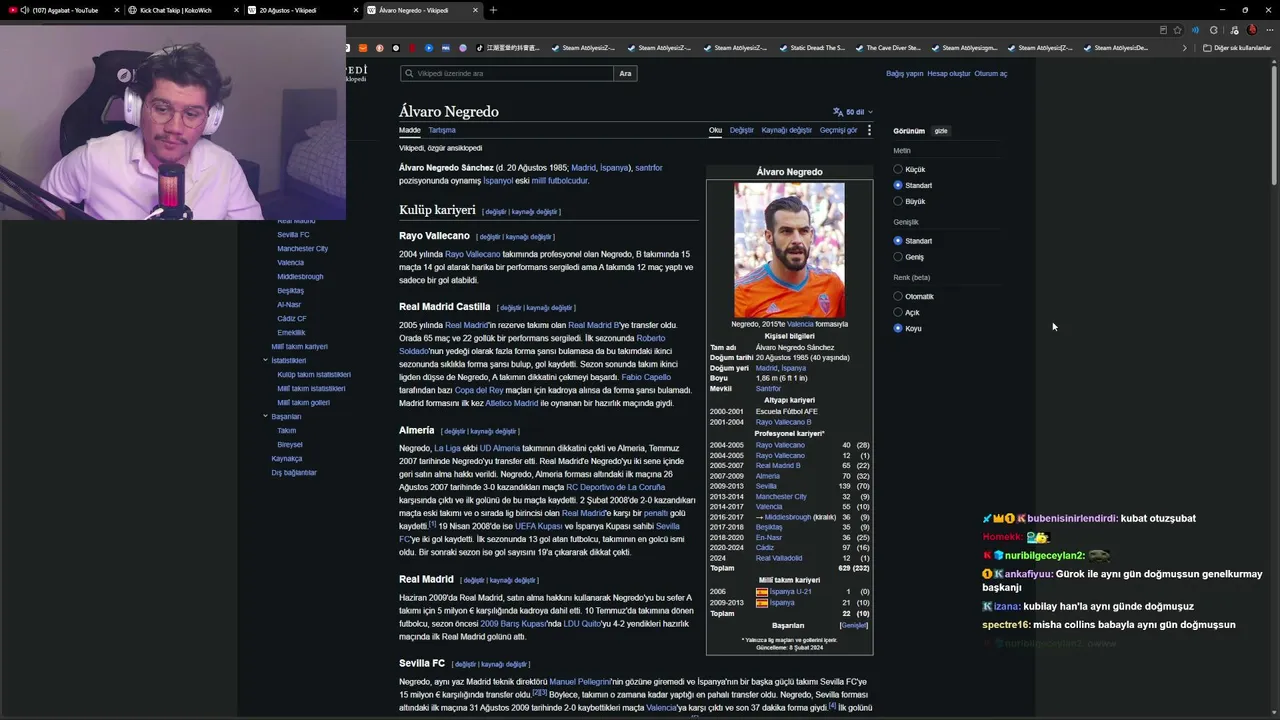Switch to the Aggabat YouTube browser tab
The image size is (1280, 720).
[x=63, y=10]
